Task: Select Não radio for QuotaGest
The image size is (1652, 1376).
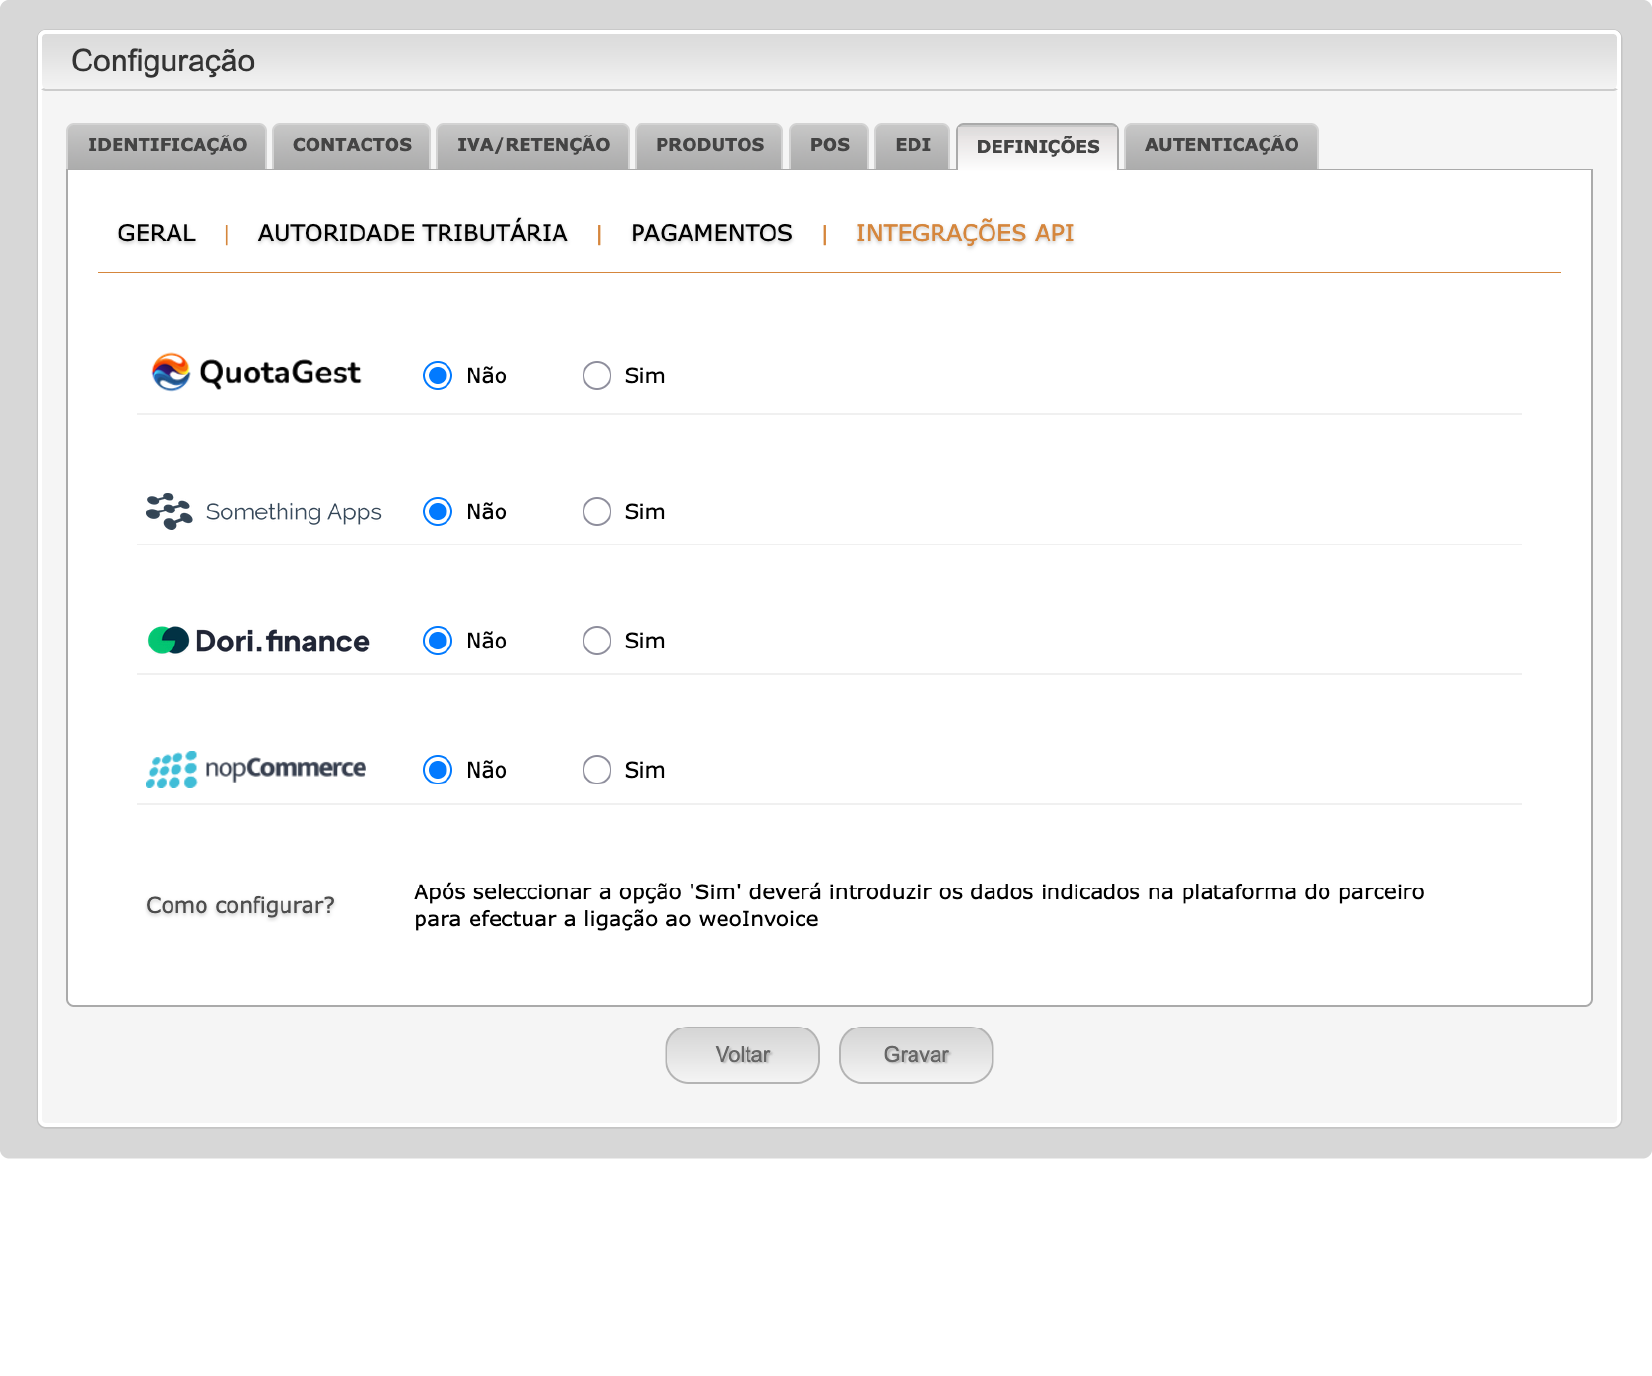Action: click(x=438, y=376)
